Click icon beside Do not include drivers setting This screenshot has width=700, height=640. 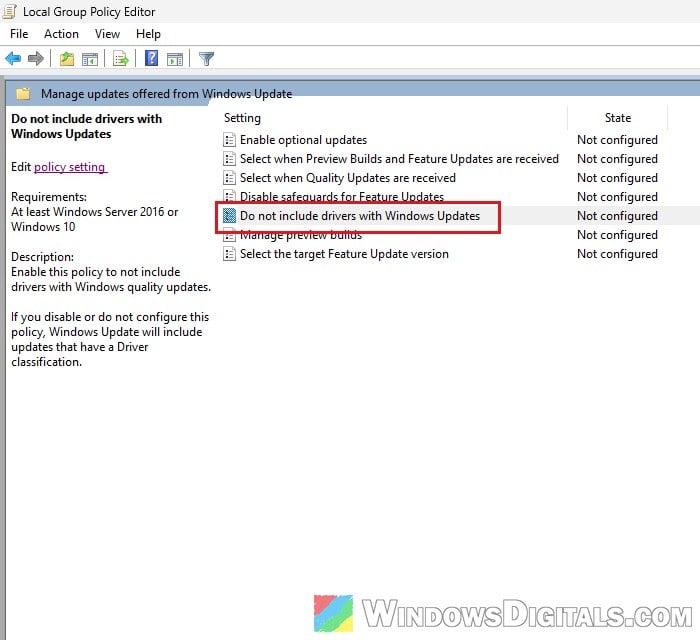pyautogui.click(x=229, y=216)
